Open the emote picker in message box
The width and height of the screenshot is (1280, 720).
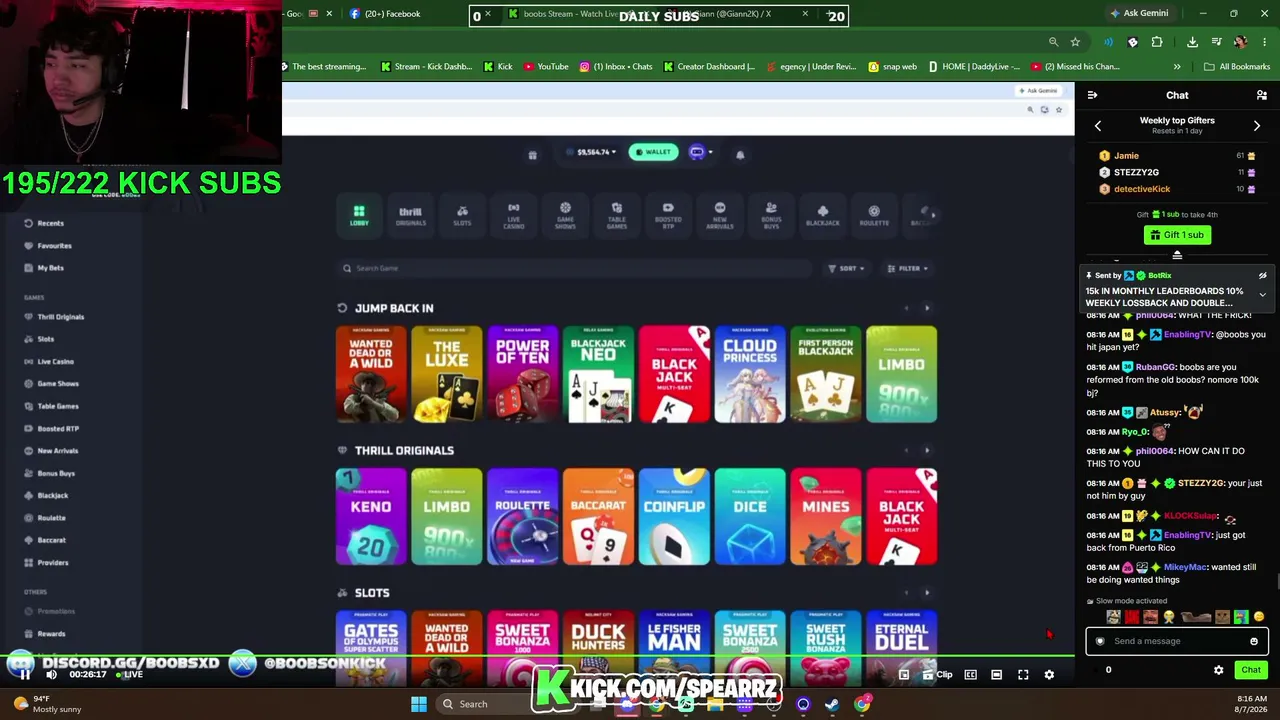click(1254, 641)
